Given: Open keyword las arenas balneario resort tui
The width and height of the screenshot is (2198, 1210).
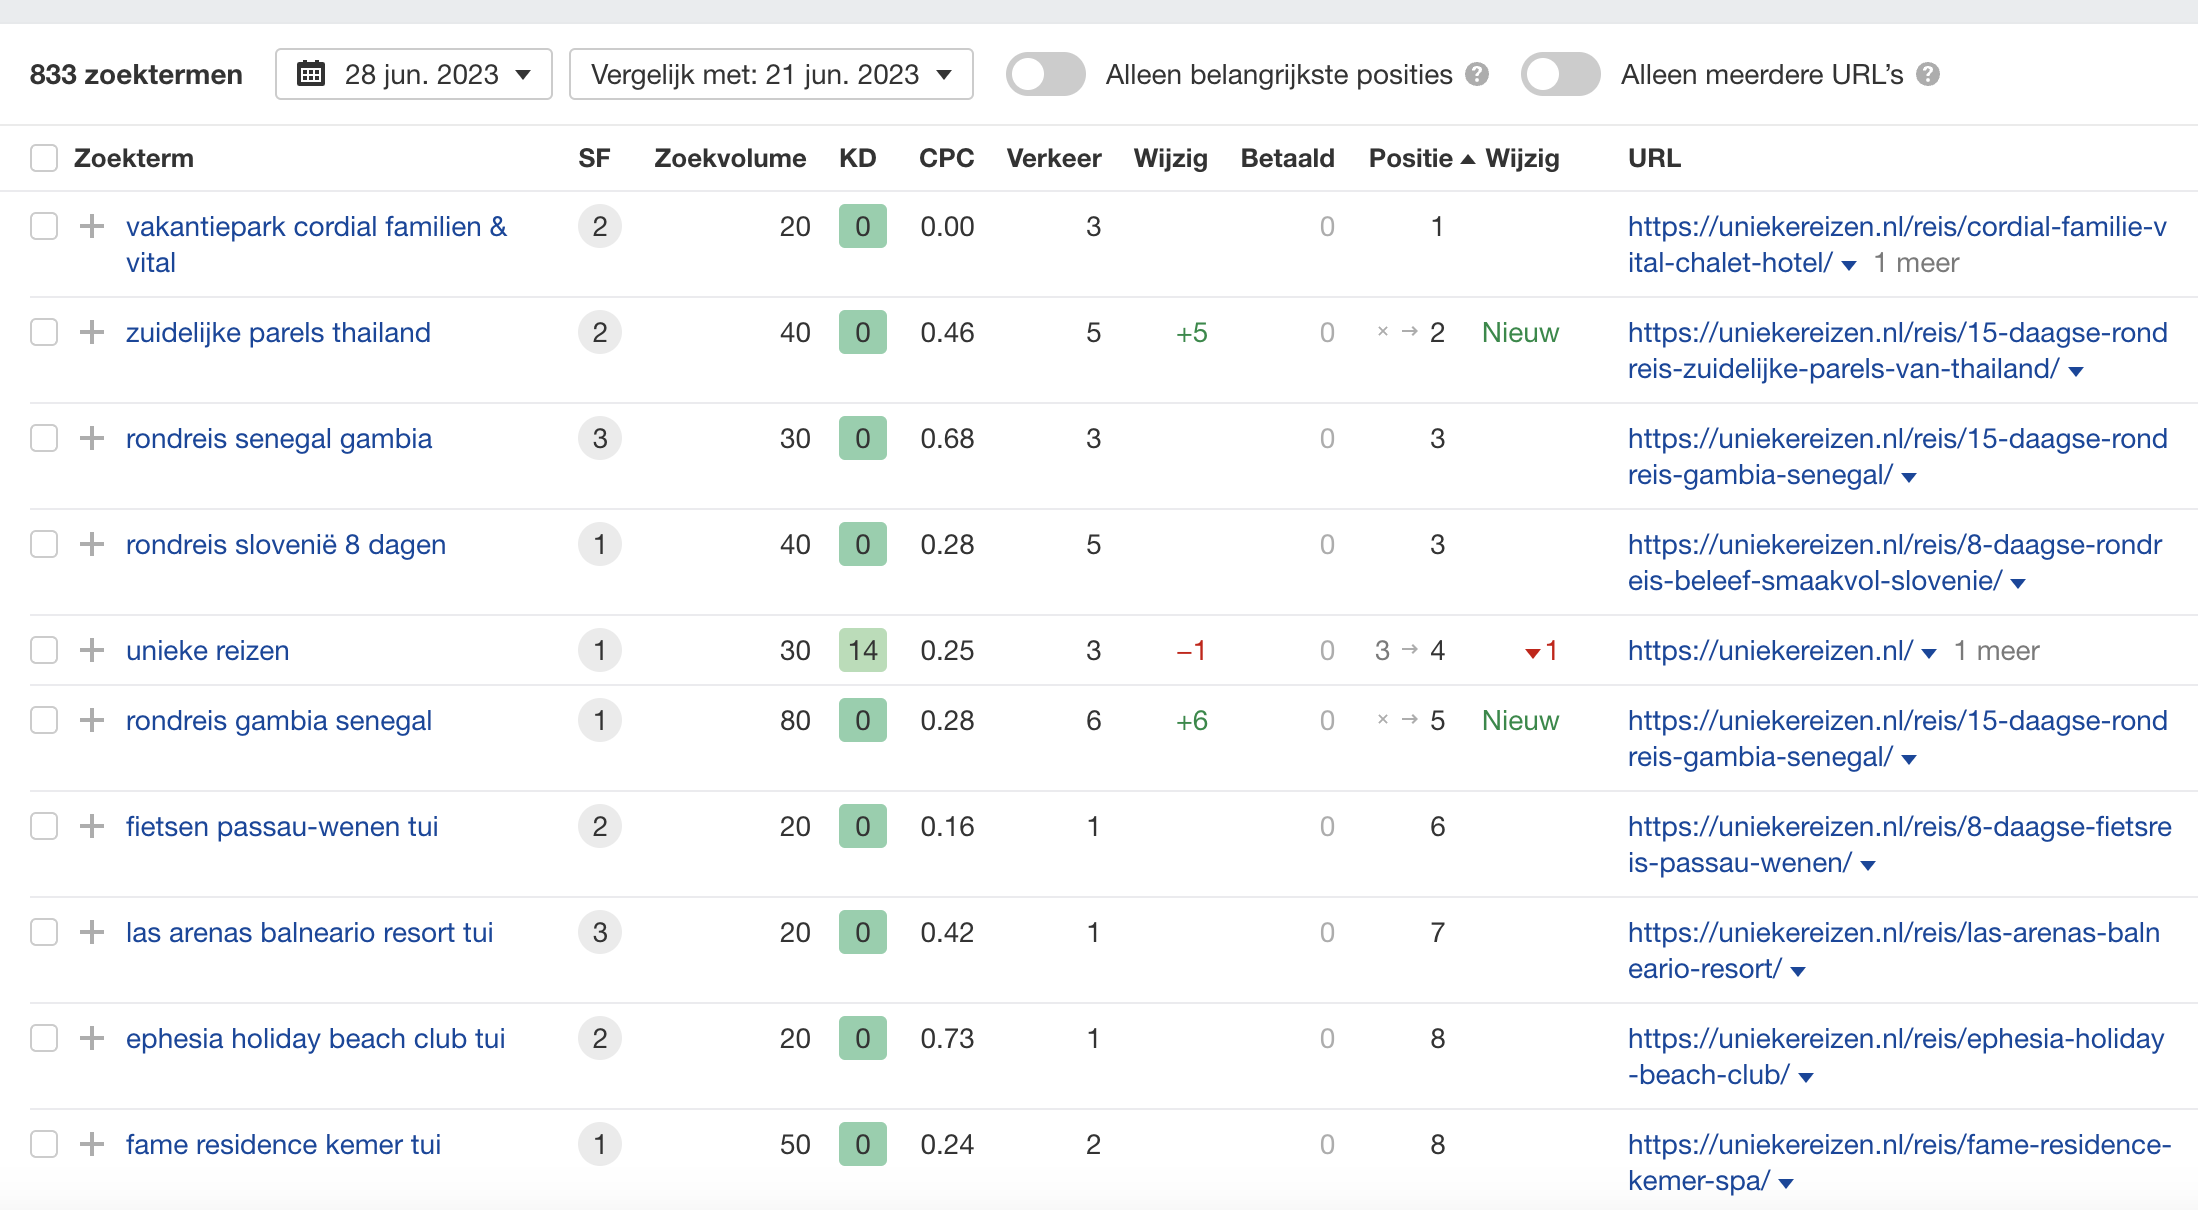Looking at the screenshot, I should pyautogui.click(x=310, y=932).
